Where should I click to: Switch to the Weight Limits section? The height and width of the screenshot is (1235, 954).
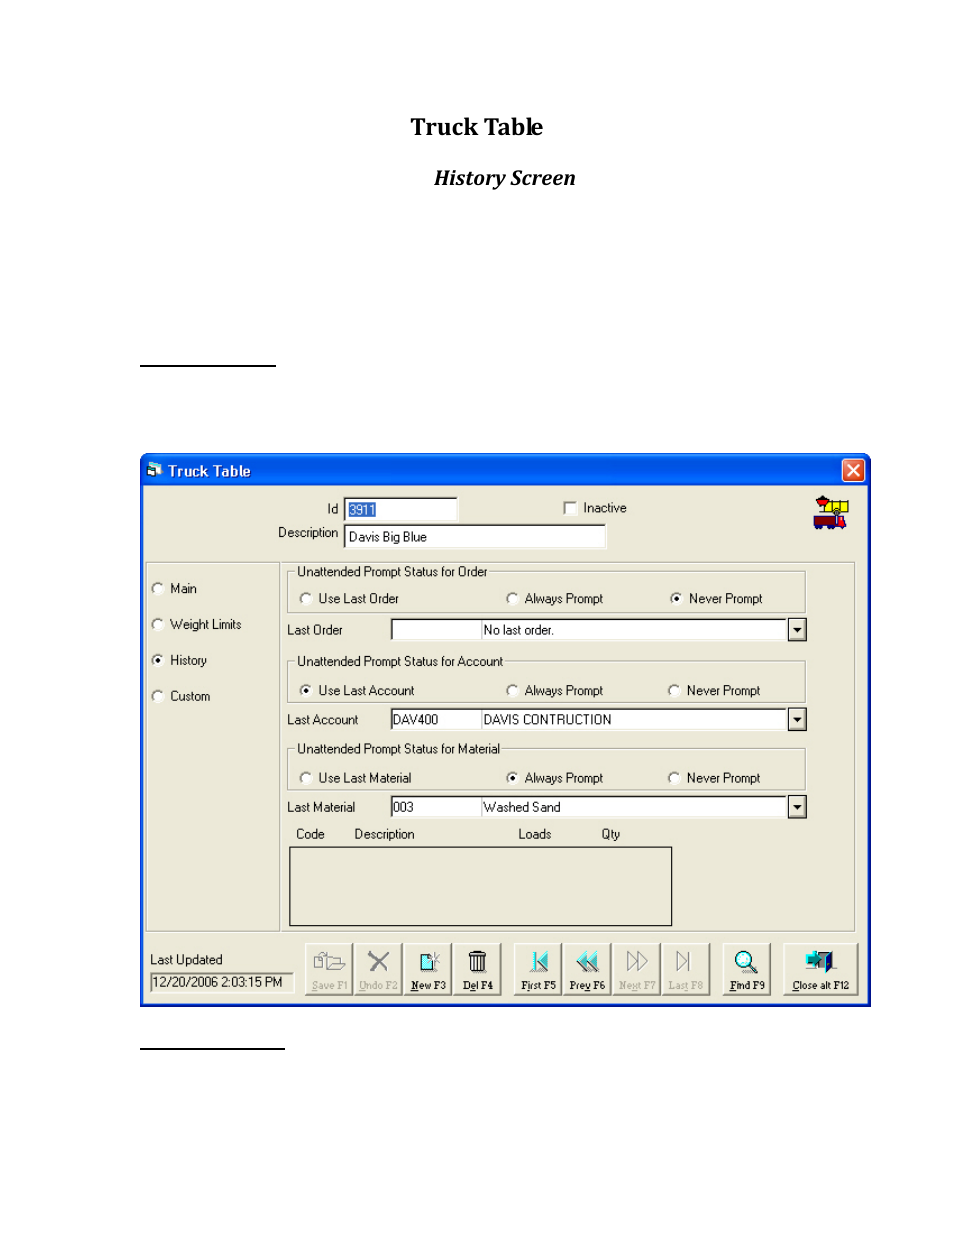[x=158, y=625]
